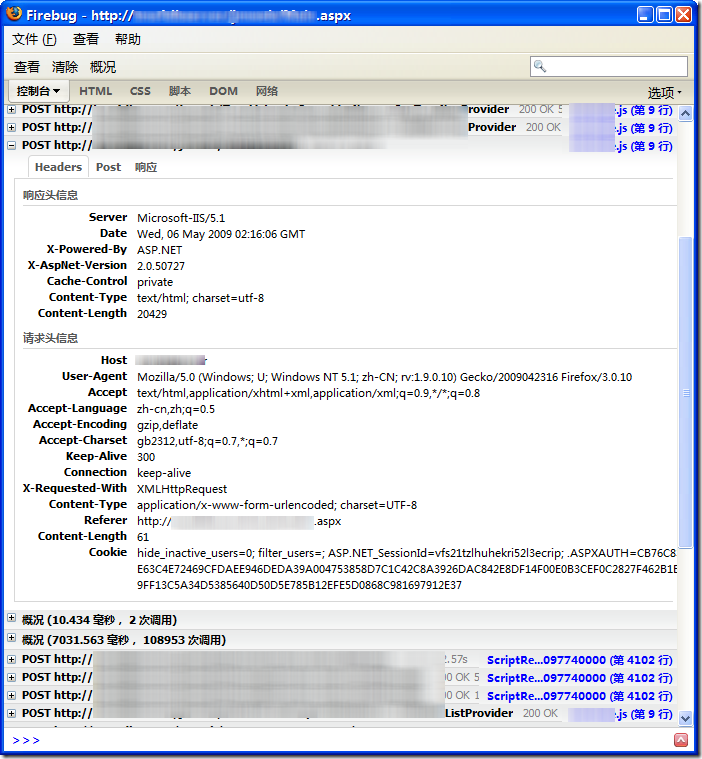Switch to the DOM panel tab
Screen dimensions: 702x759
(223, 91)
